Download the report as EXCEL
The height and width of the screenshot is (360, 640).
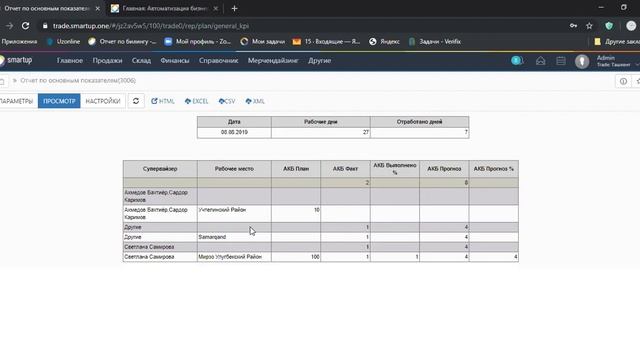(196, 101)
